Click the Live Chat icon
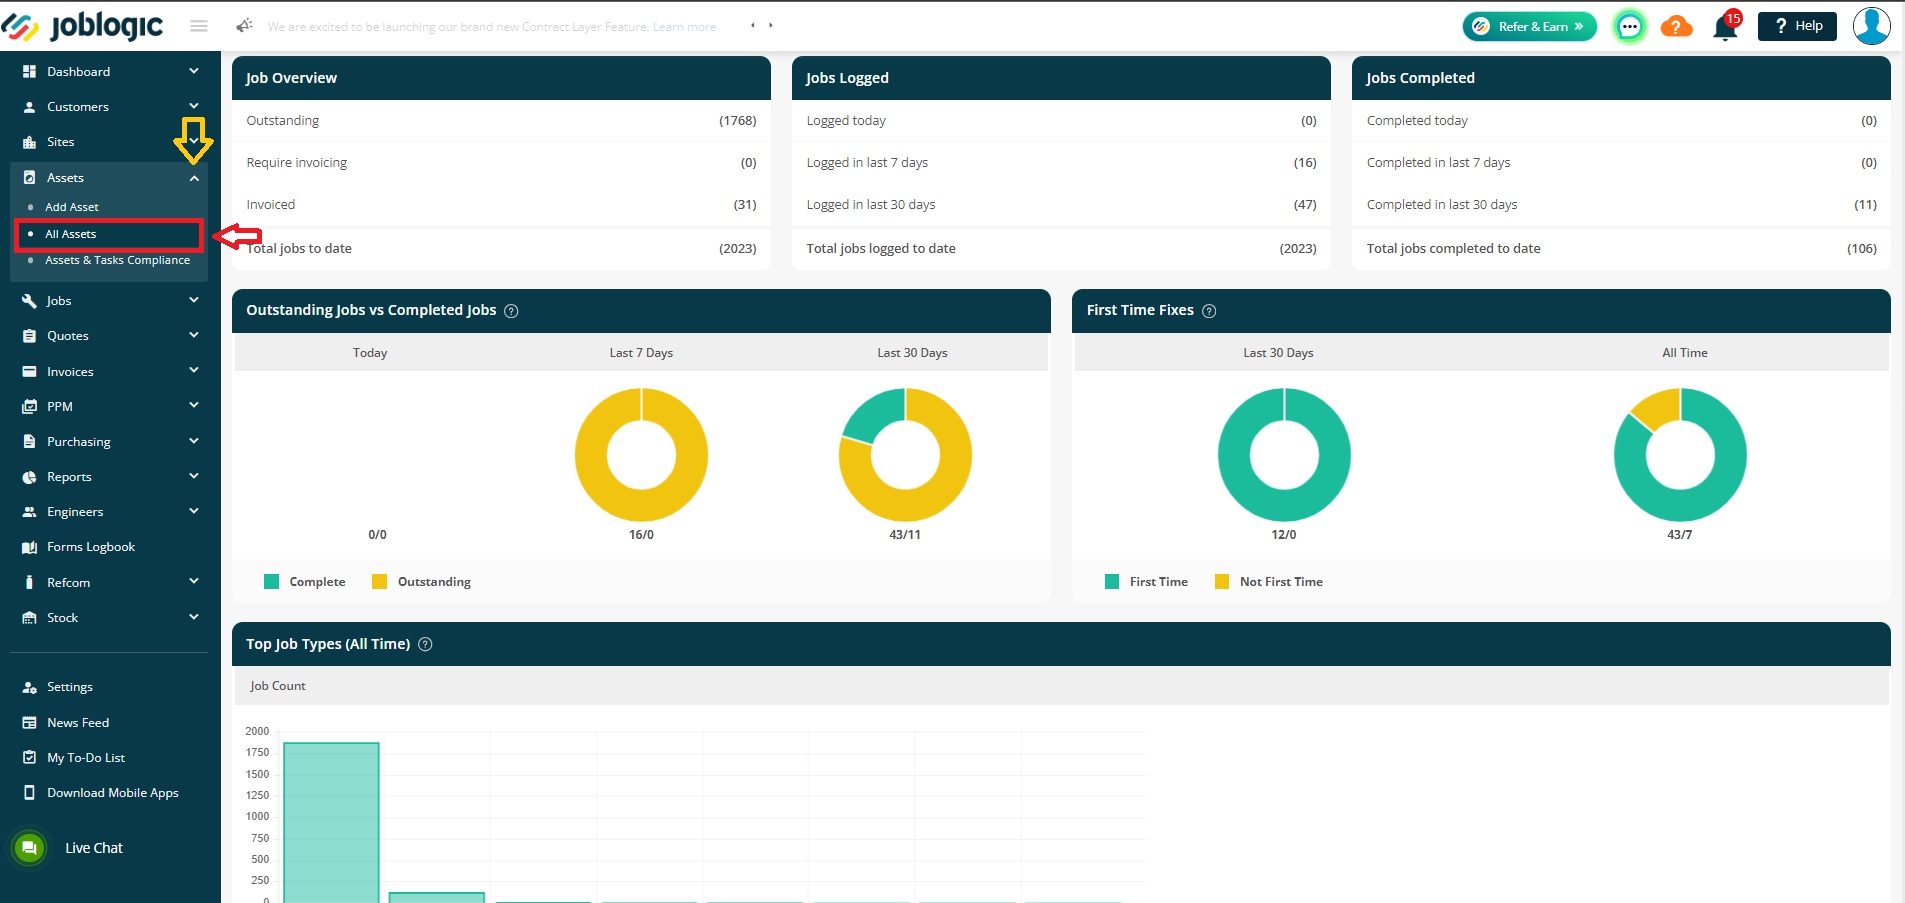This screenshot has width=1905, height=903. [x=30, y=848]
